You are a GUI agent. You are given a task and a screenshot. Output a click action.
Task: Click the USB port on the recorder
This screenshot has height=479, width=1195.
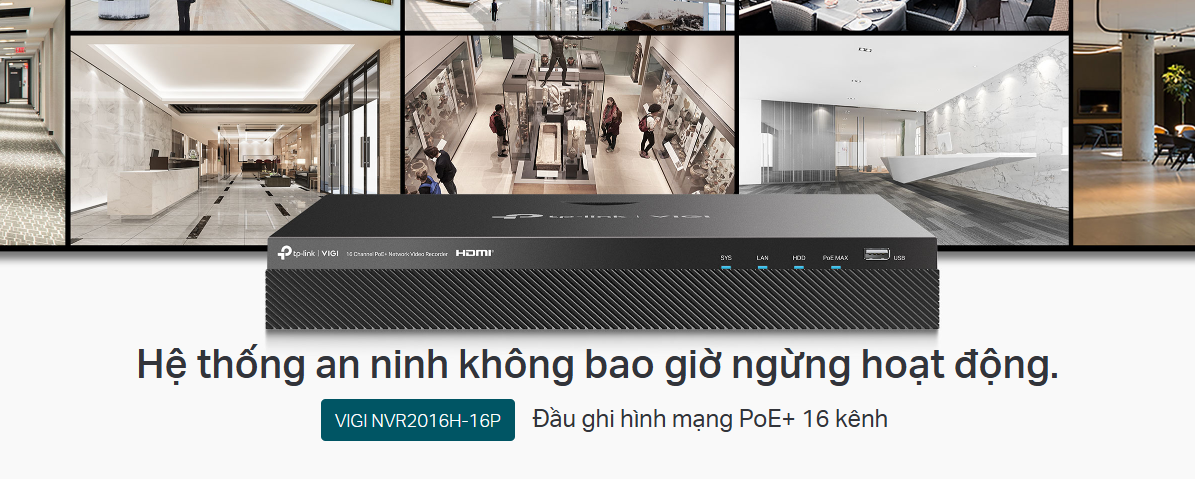(876, 254)
